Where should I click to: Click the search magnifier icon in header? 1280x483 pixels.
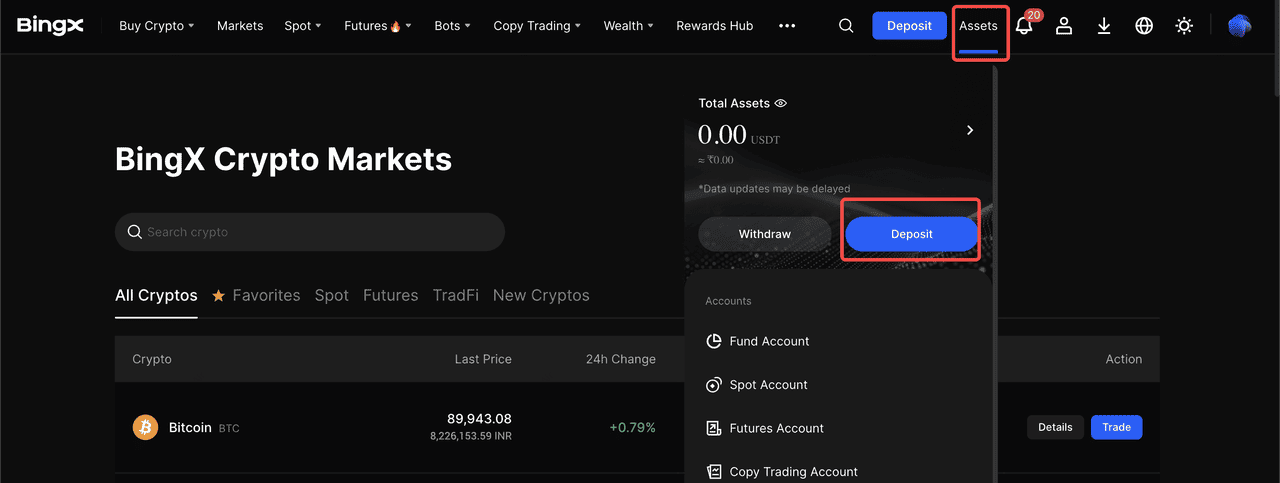(846, 26)
